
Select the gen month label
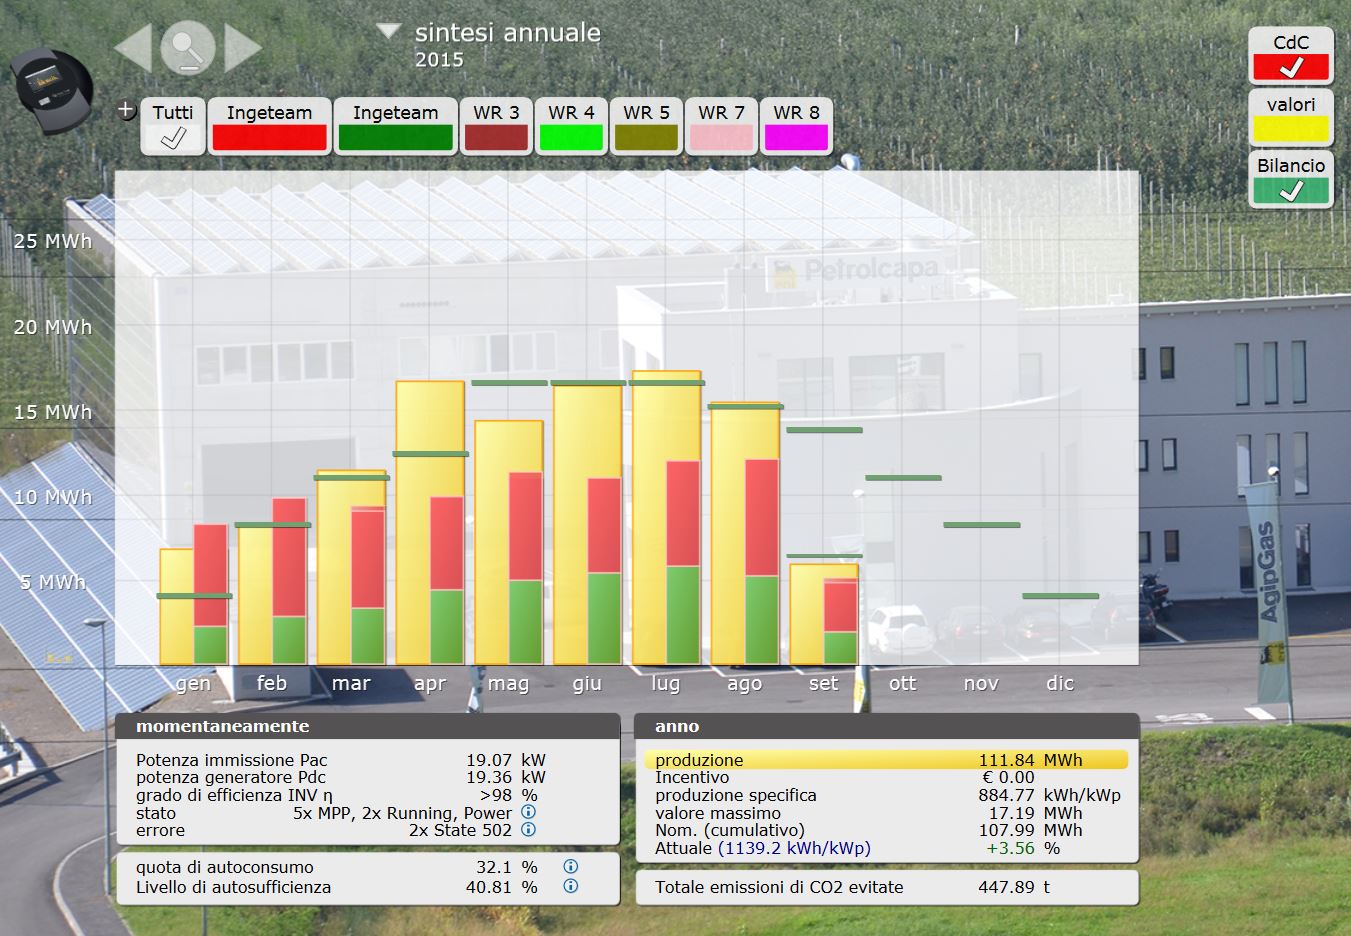[x=193, y=684]
